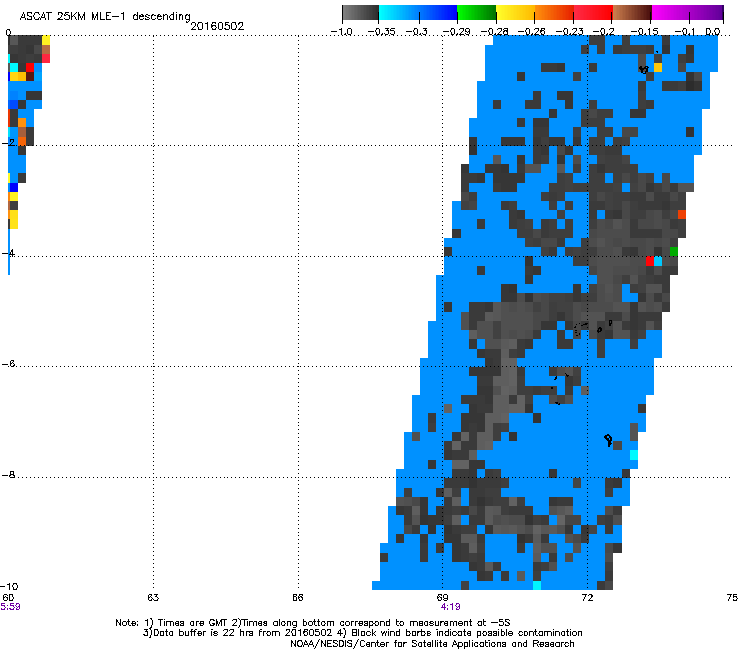Click the red data cell near latitude -4
740x650 pixels.
pyautogui.click(x=650, y=261)
